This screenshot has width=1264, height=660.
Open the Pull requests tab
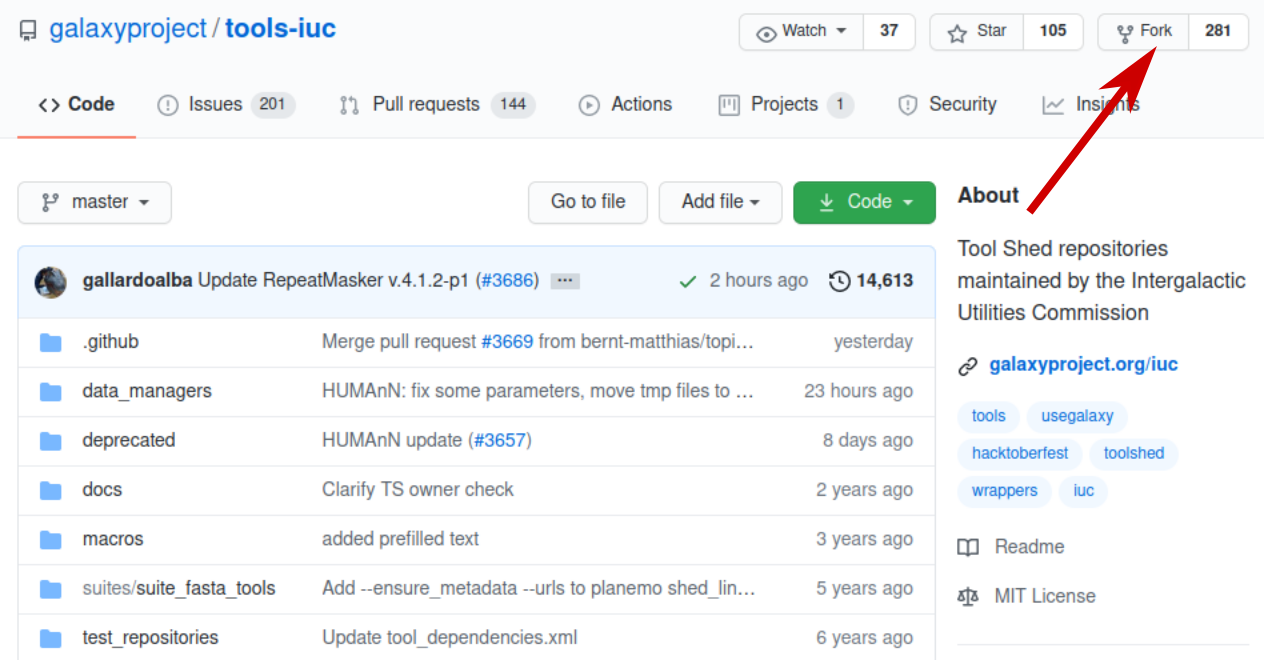pos(437,104)
